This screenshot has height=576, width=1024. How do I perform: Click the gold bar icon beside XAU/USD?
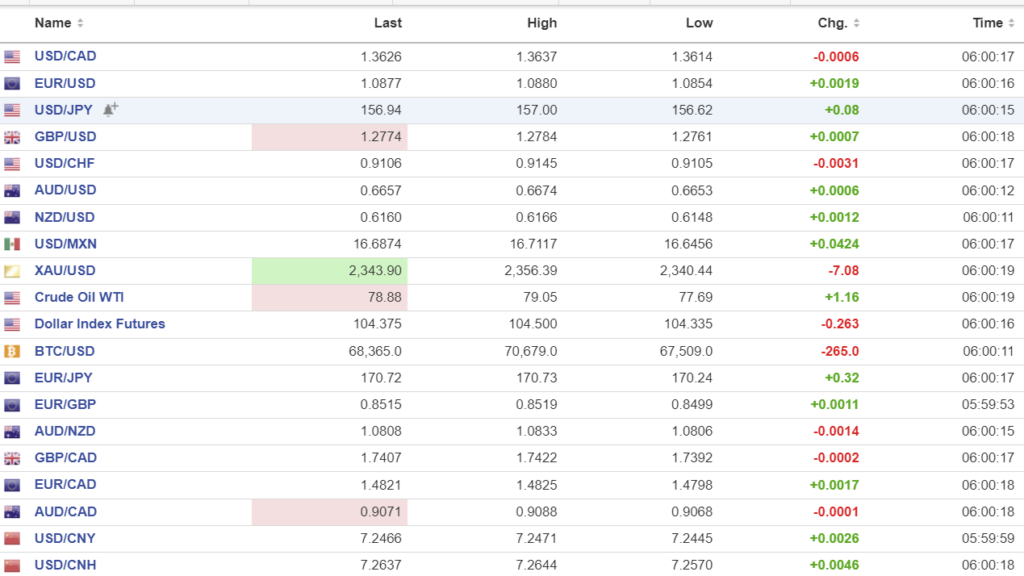(12, 271)
